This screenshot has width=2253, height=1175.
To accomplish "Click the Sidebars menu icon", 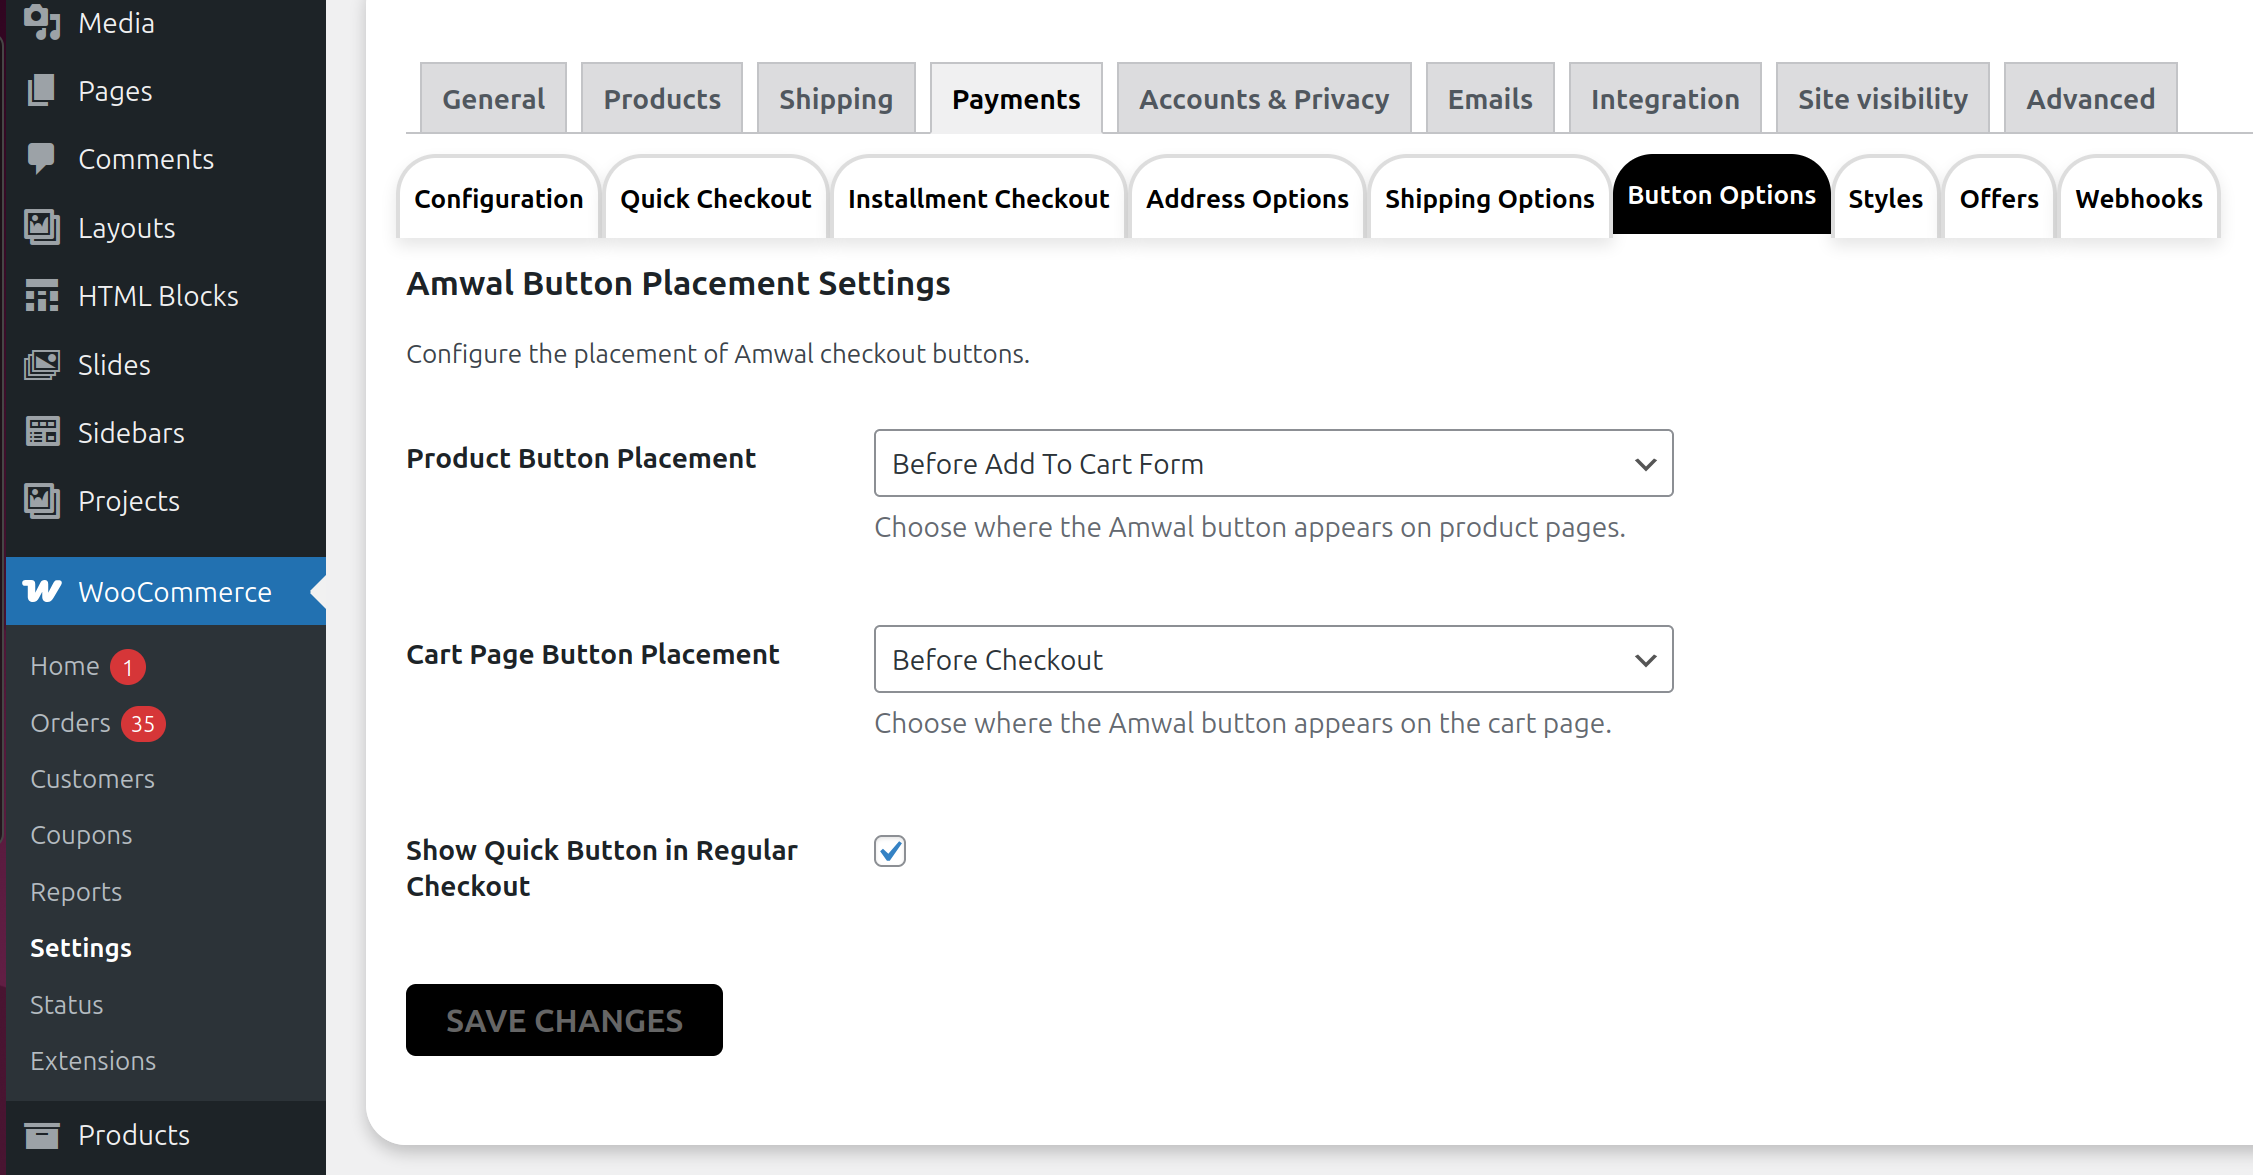I will coord(41,432).
